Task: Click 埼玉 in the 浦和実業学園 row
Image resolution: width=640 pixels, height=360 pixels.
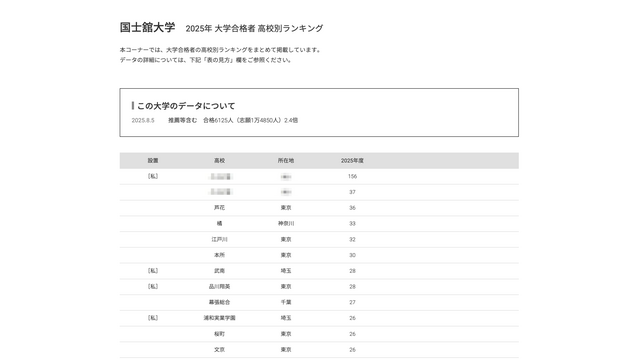Action: click(x=286, y=318)
